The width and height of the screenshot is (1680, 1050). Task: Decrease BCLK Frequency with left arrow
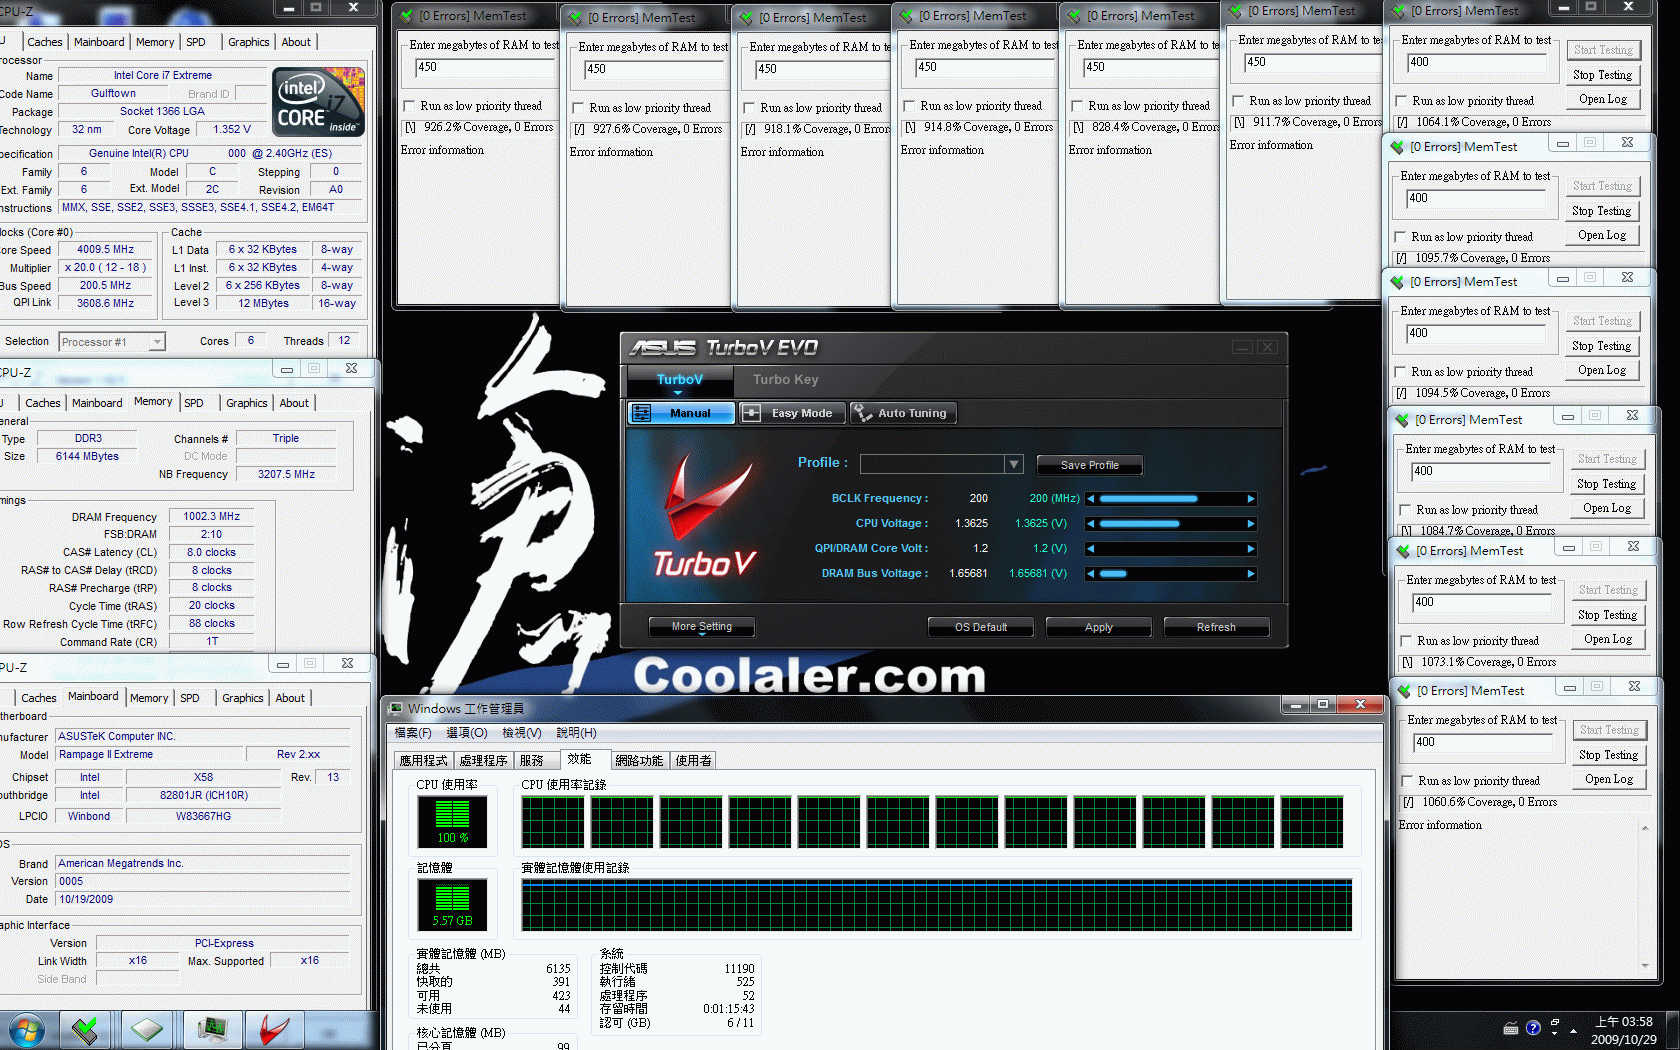tap(1091, 499)
